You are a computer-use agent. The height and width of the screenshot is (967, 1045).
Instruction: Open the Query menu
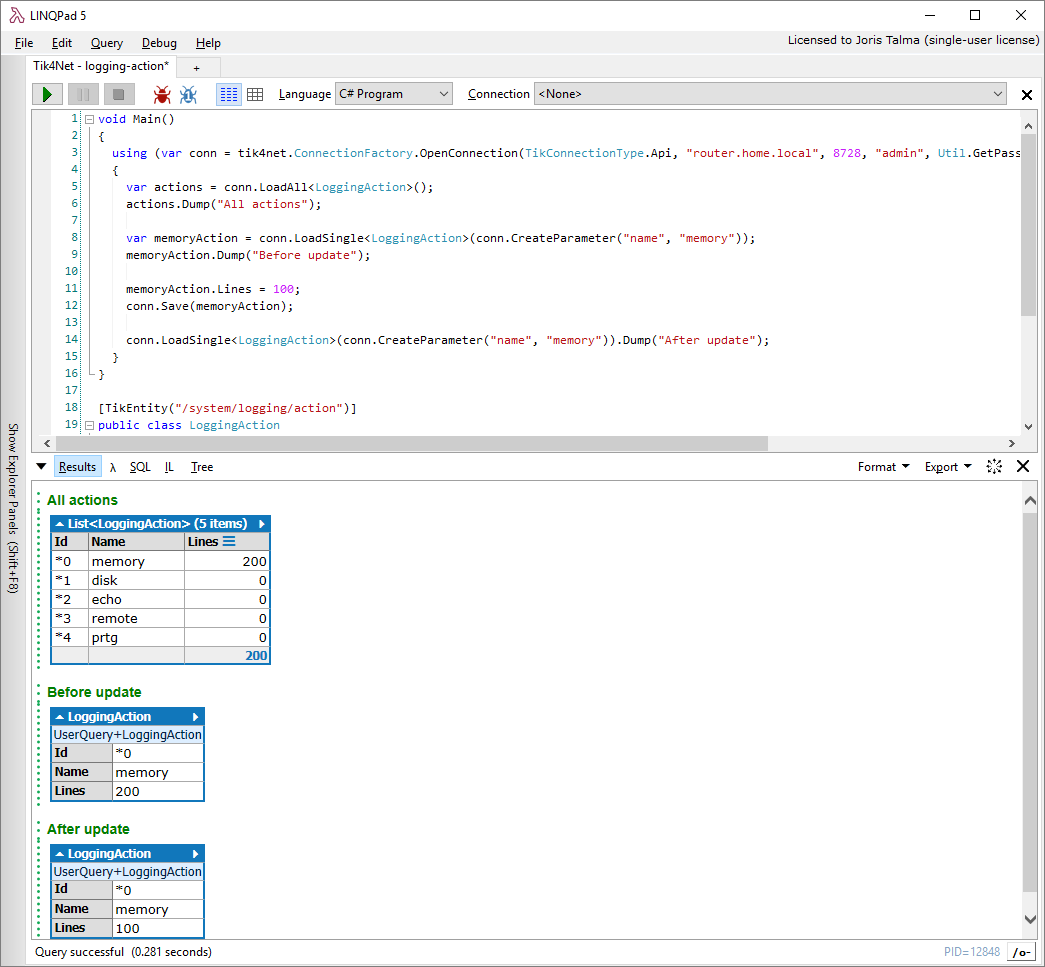107,43
